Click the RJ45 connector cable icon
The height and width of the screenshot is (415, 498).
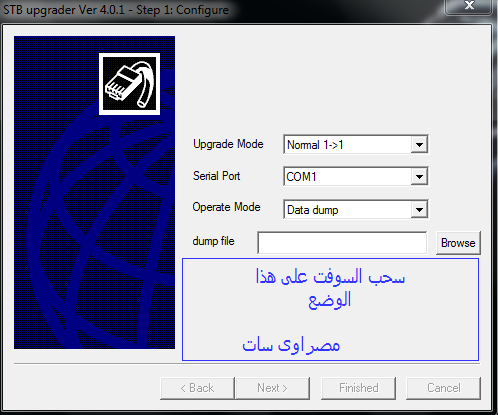click(129, 84)
